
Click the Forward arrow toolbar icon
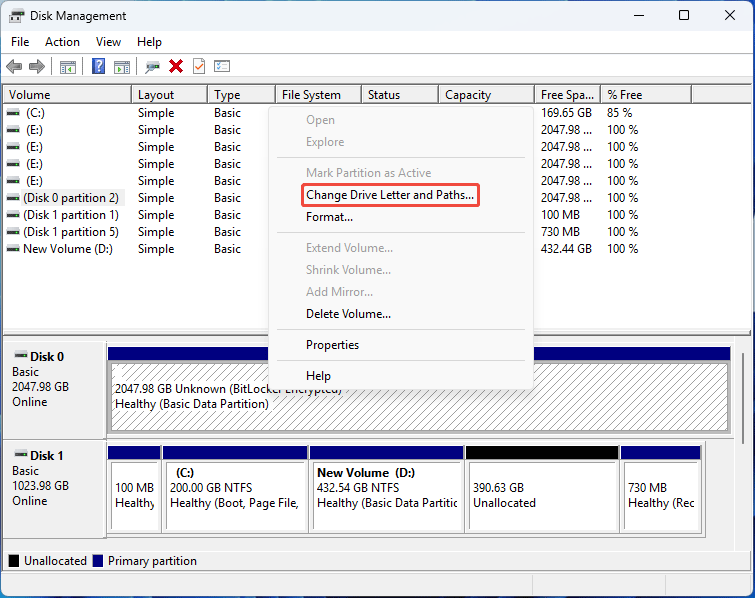click(x=37, y=66)
